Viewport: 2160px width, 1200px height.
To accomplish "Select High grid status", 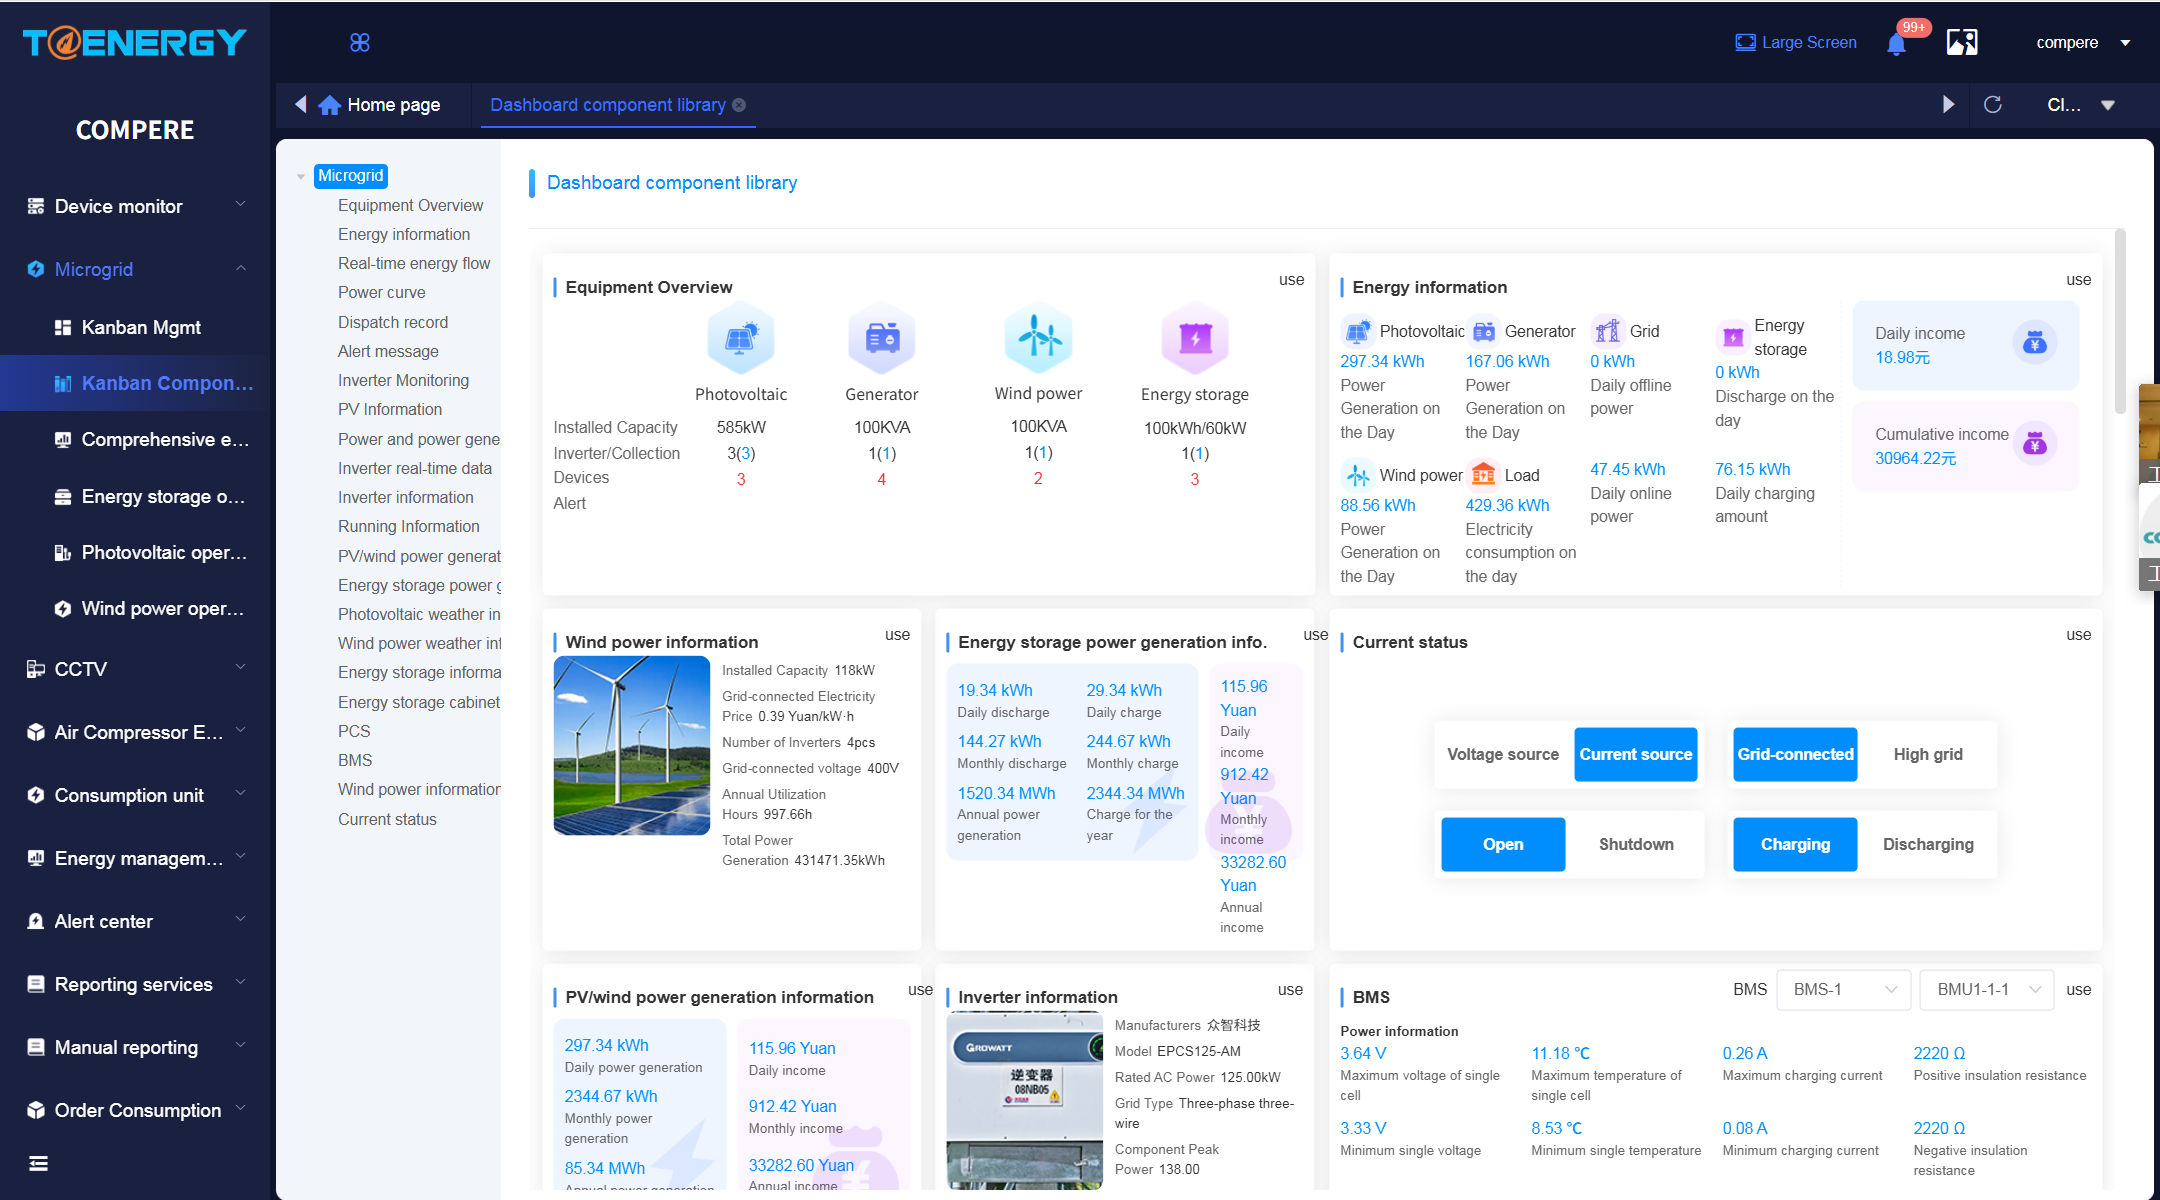I will (x=1928, y=754).
